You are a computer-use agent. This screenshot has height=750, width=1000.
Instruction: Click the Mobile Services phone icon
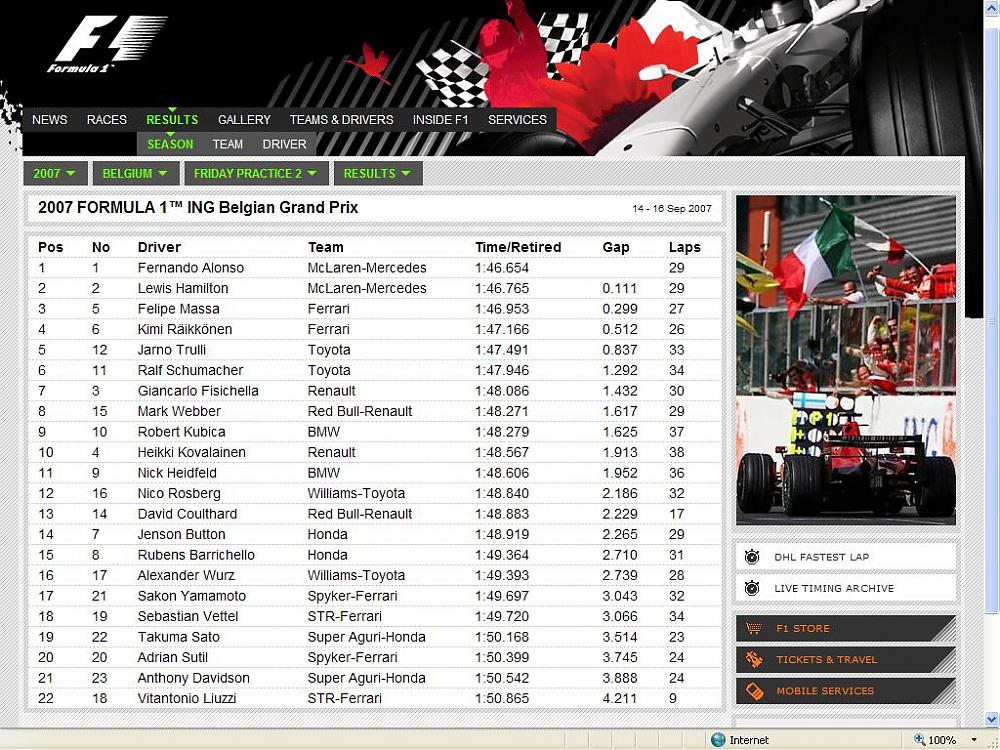754,691
